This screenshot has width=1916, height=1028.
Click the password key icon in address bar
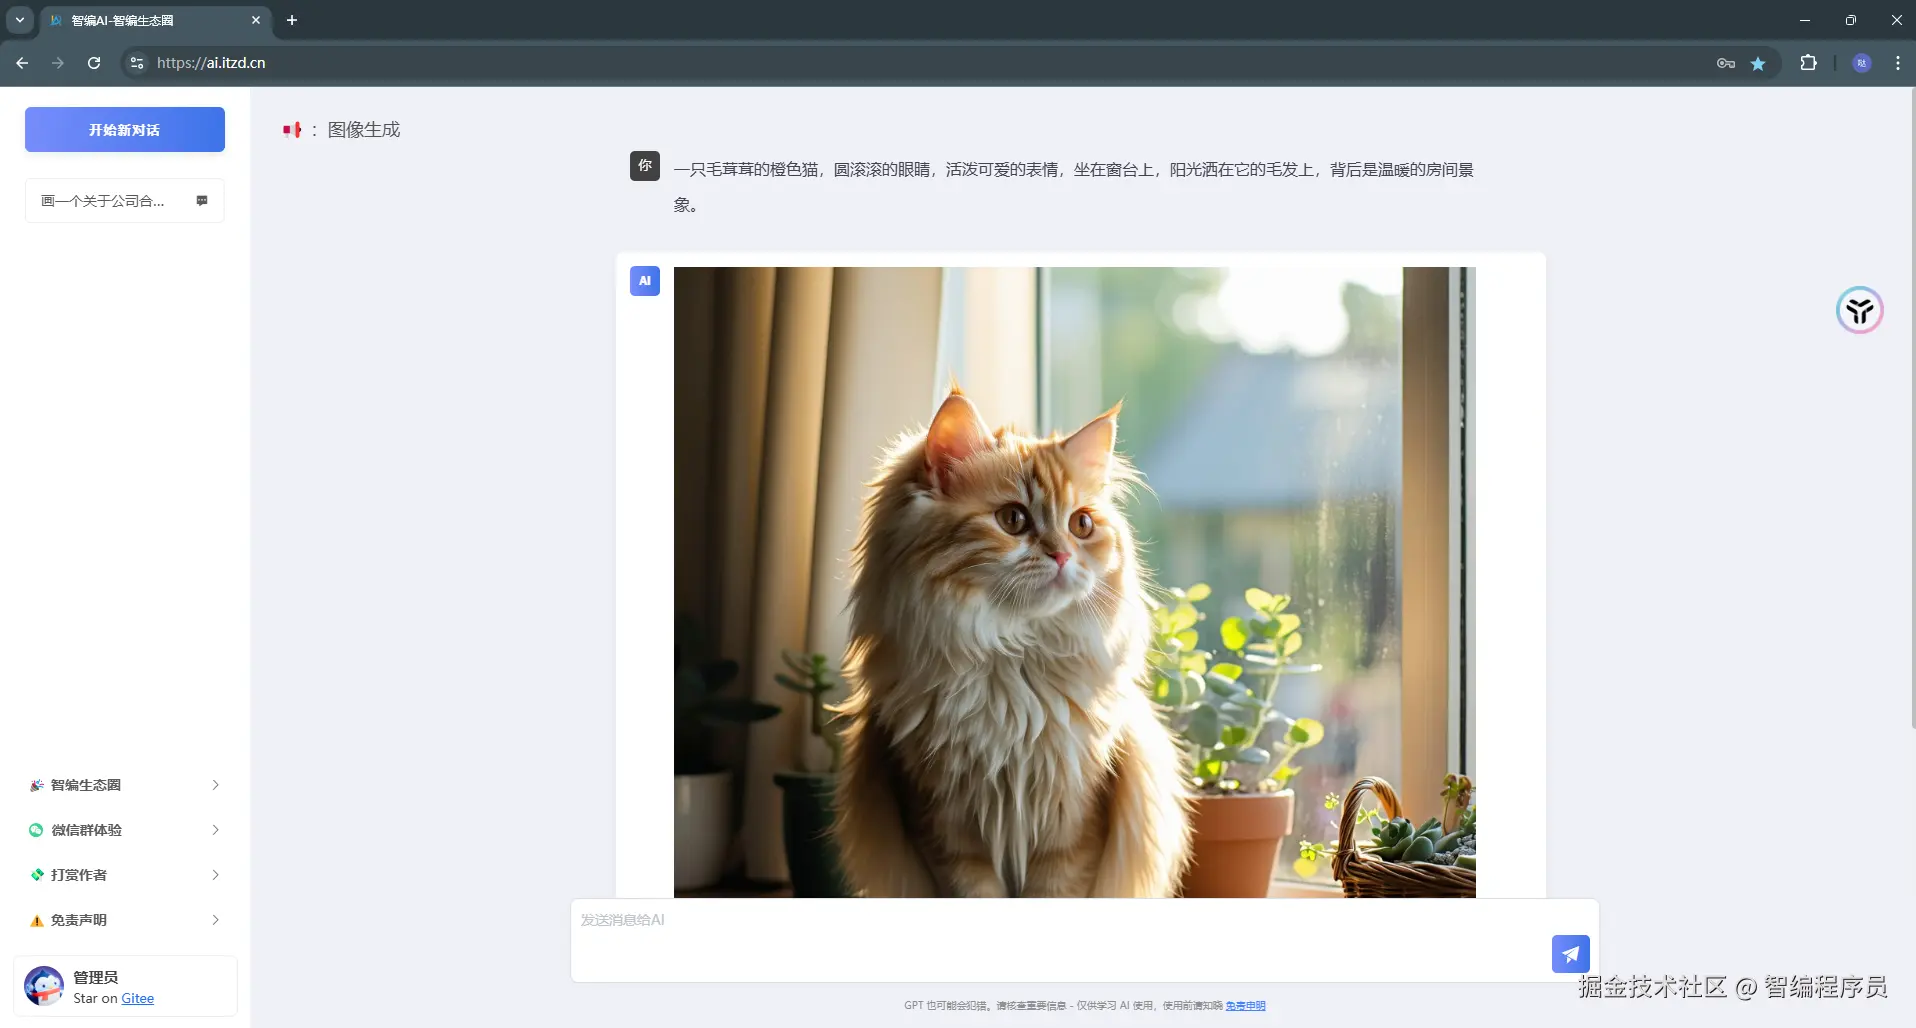click(1725, 63)
